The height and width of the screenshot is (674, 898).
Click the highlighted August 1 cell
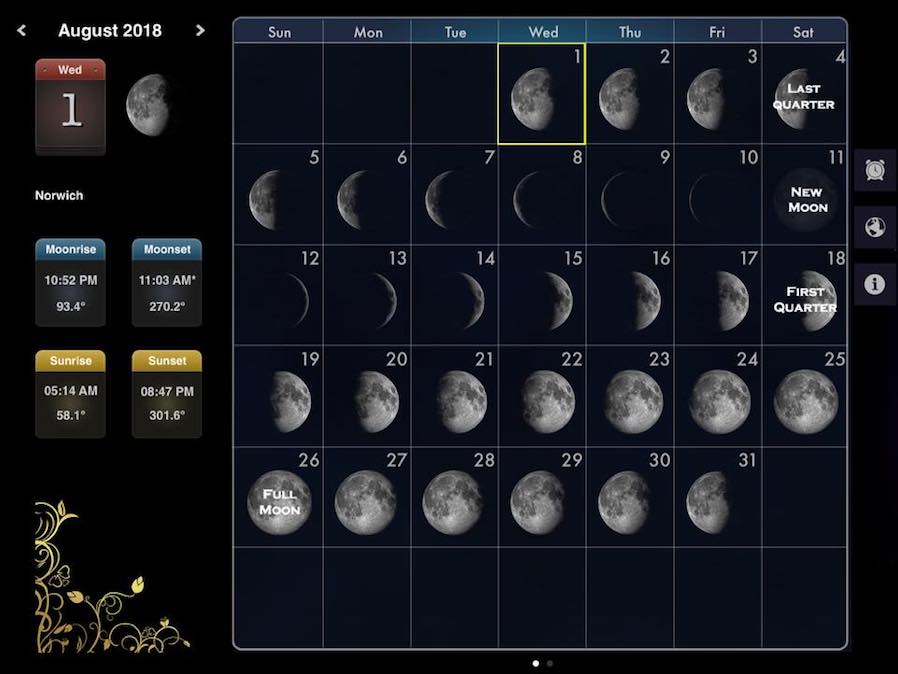pos(541,94)
